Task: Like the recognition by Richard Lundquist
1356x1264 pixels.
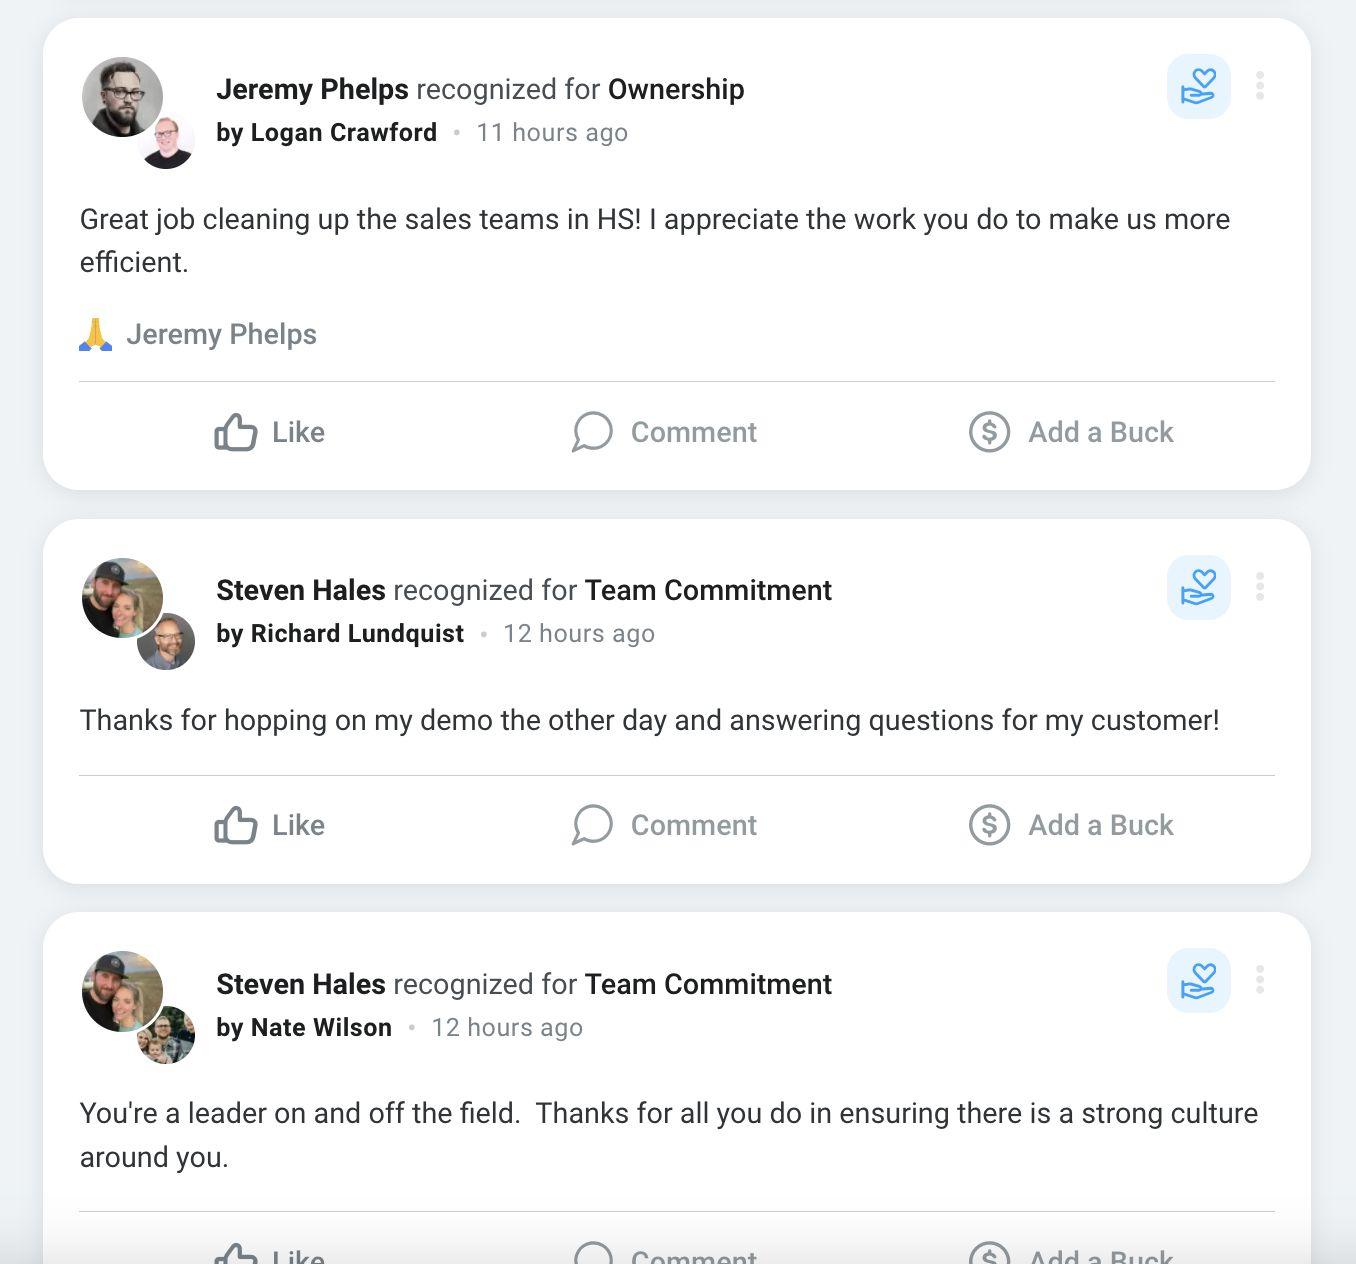Action: click(270, 825)
